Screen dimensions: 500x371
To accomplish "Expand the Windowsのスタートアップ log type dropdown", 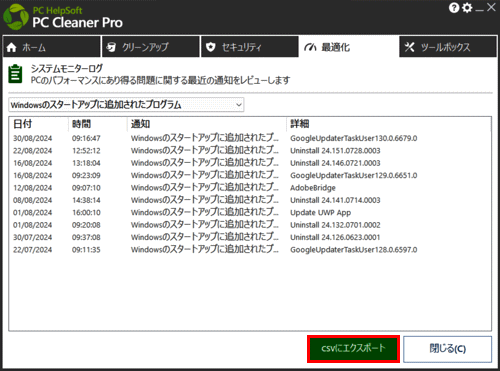I will pos(126,105).
